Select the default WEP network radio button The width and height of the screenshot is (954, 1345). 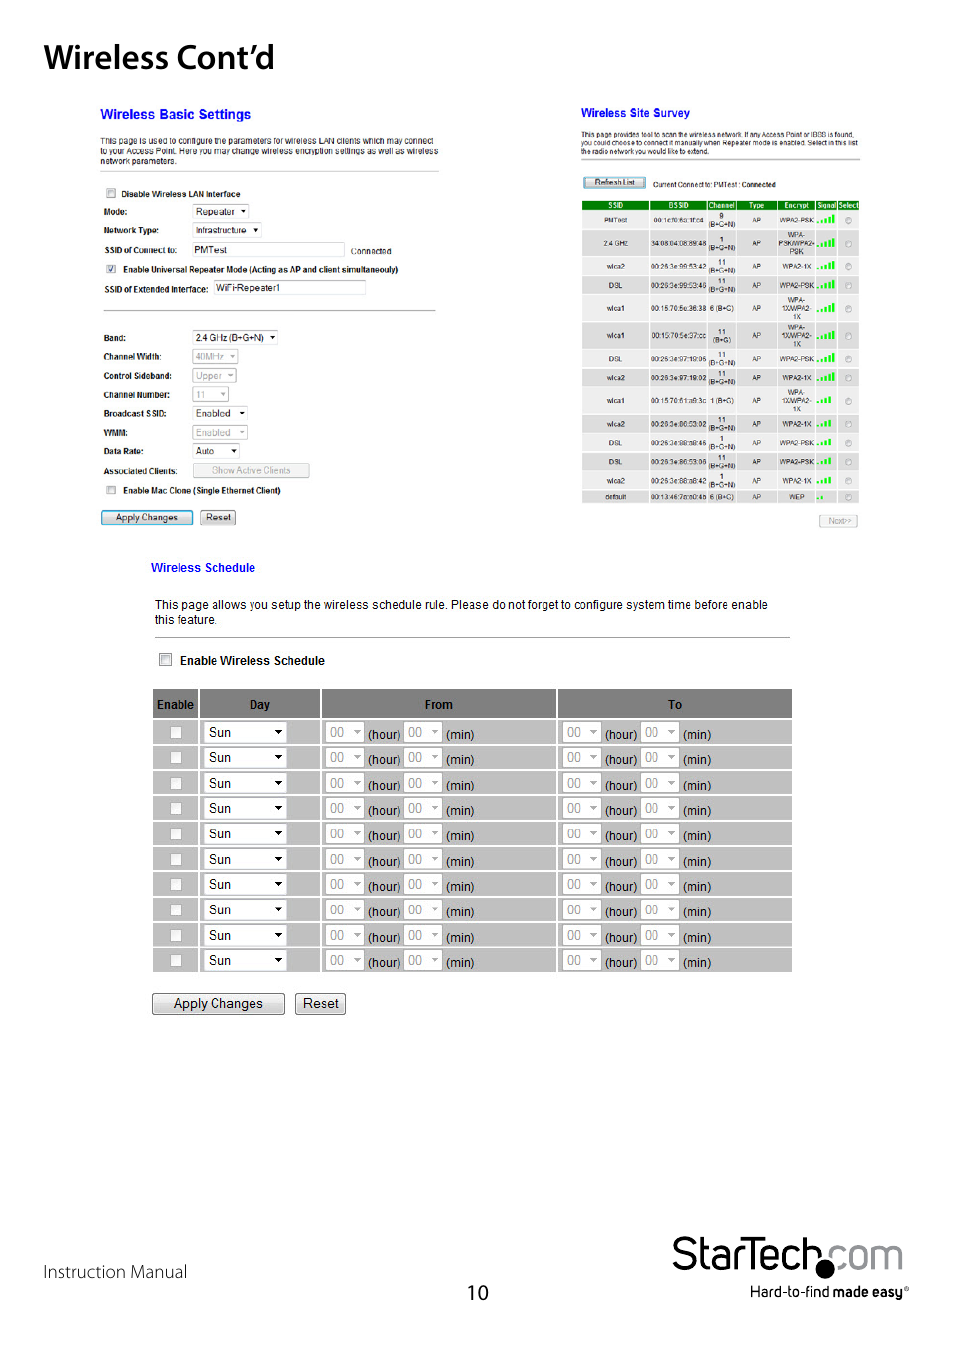tap(848, 497)
